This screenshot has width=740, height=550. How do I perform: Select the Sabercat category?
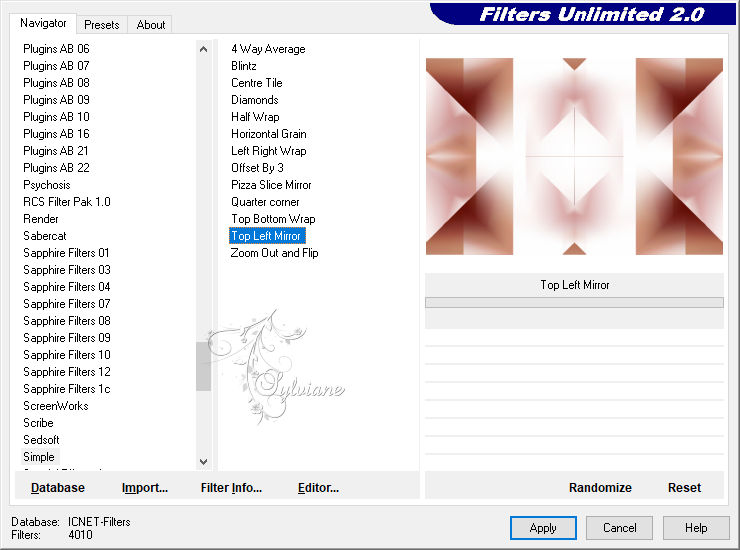point(45,236)
